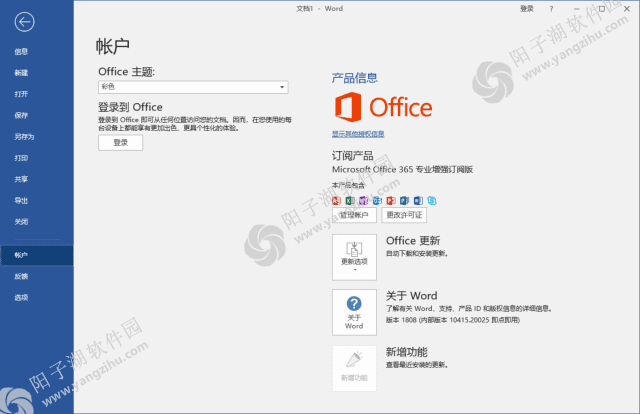Select 关闭 in the sidebar
640x414 pixels.
tap(21, 222)
